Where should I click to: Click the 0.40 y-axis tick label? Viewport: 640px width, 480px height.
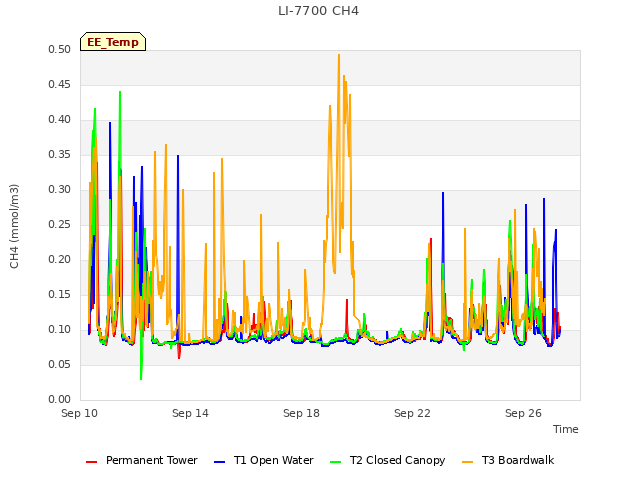pyautogui.click(x=59, y=120)
